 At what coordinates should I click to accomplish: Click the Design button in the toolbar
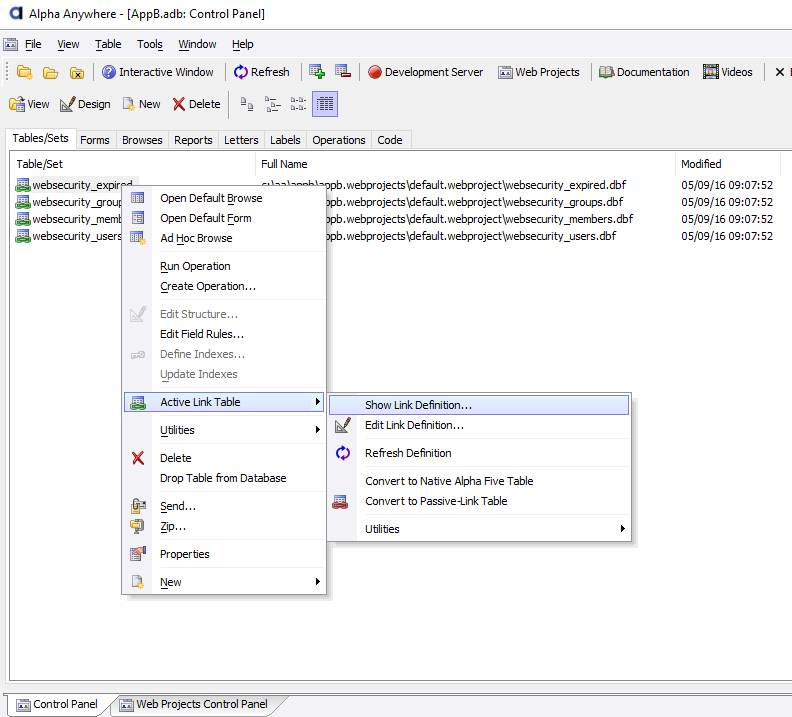tap(85, 104)
